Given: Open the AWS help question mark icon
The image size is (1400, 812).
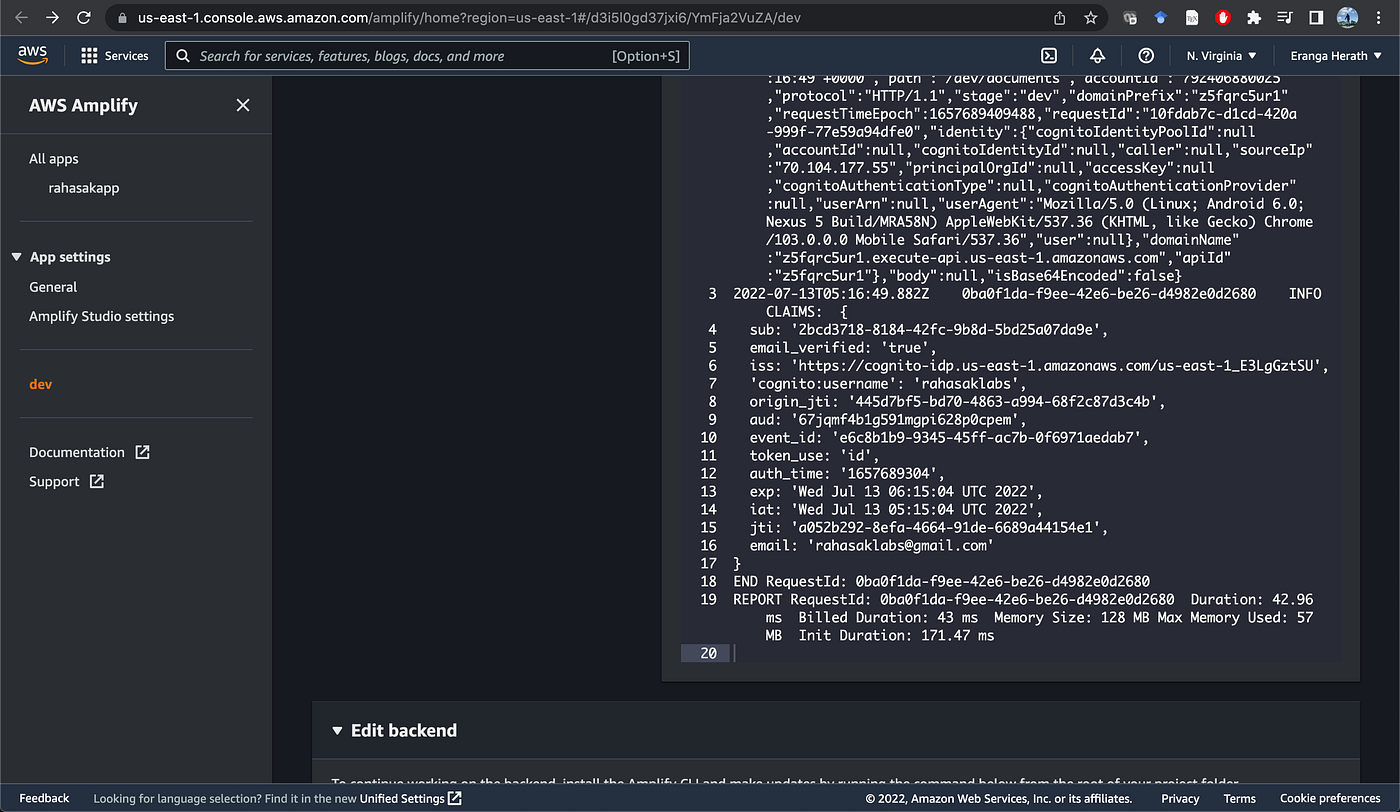Looking at the screenshot, I should pyautogui.click(x=1146, y=56).
